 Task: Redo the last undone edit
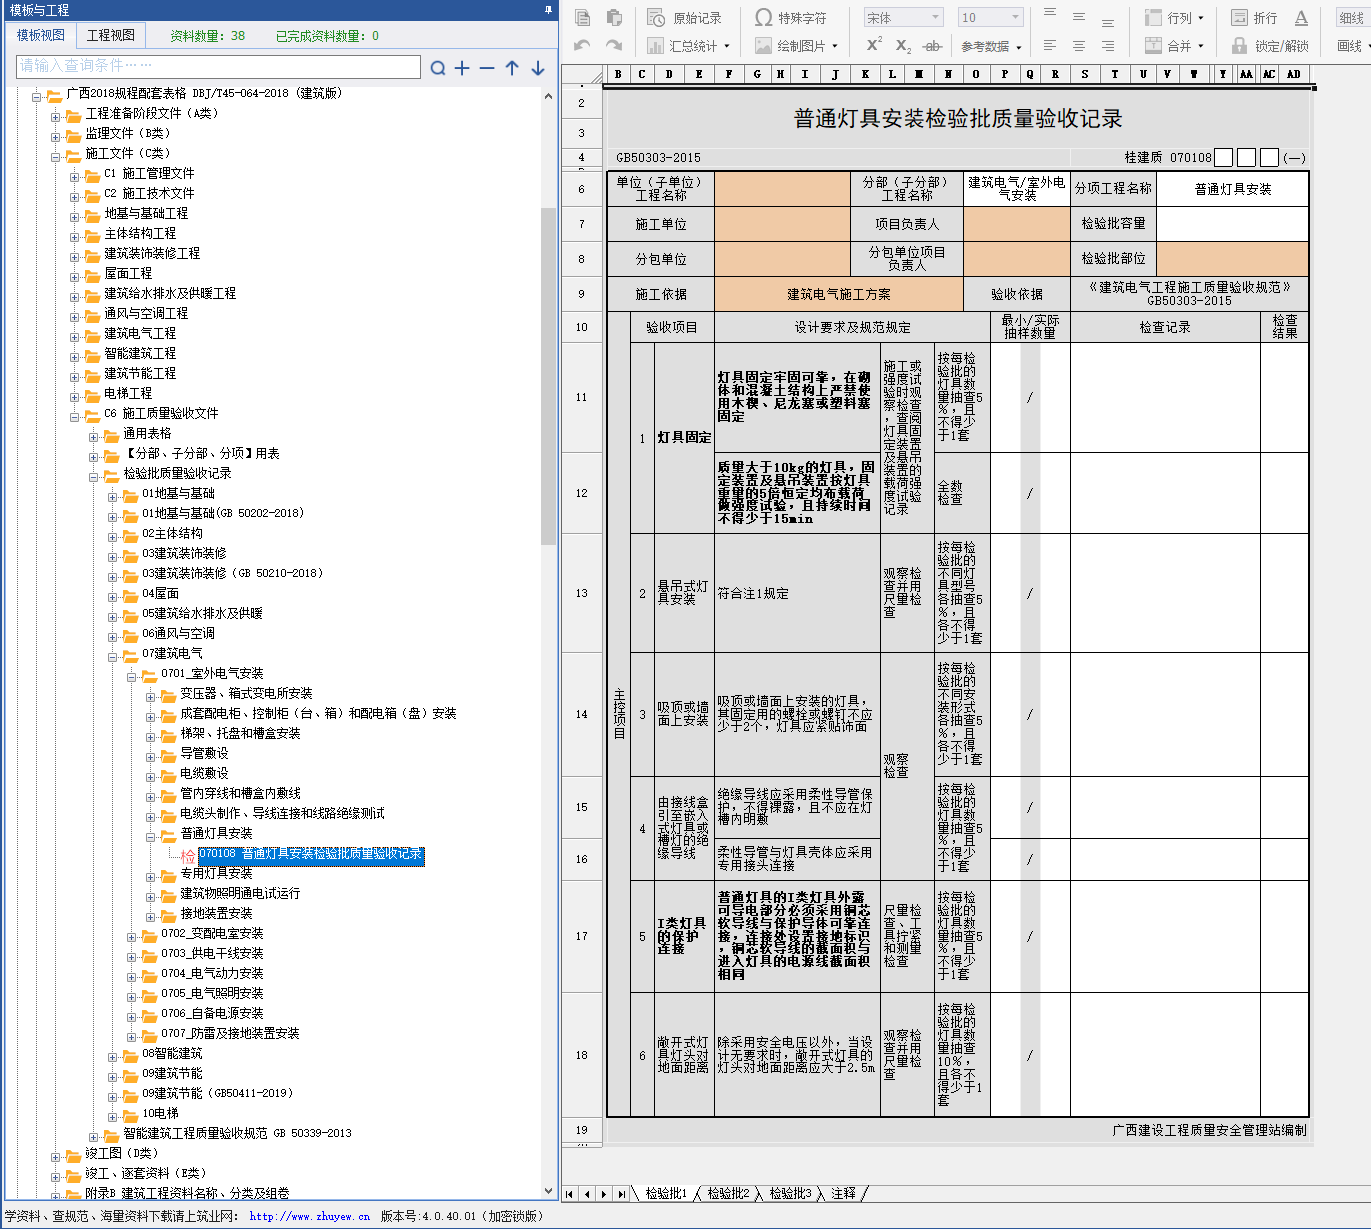615,45
